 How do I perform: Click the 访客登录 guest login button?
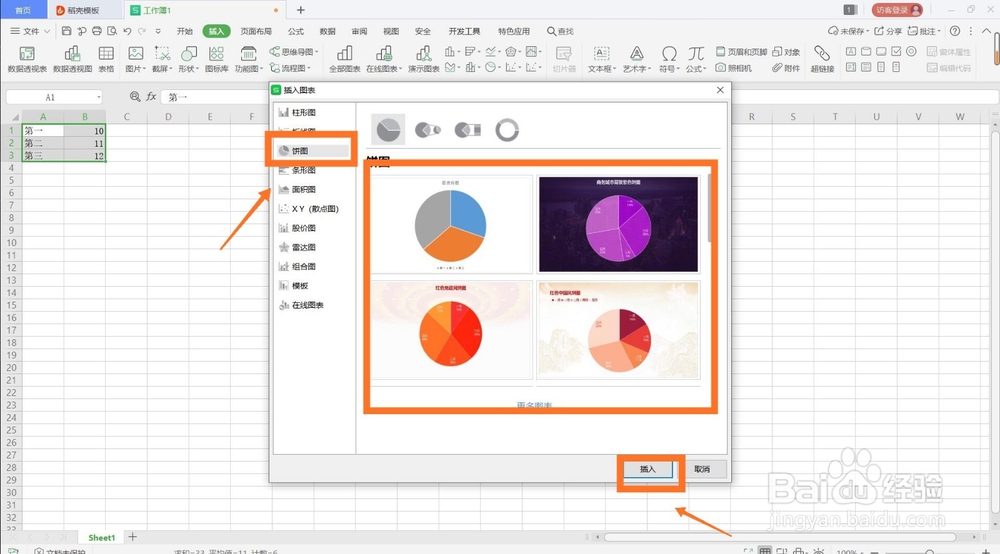click(x=897, y=10)
